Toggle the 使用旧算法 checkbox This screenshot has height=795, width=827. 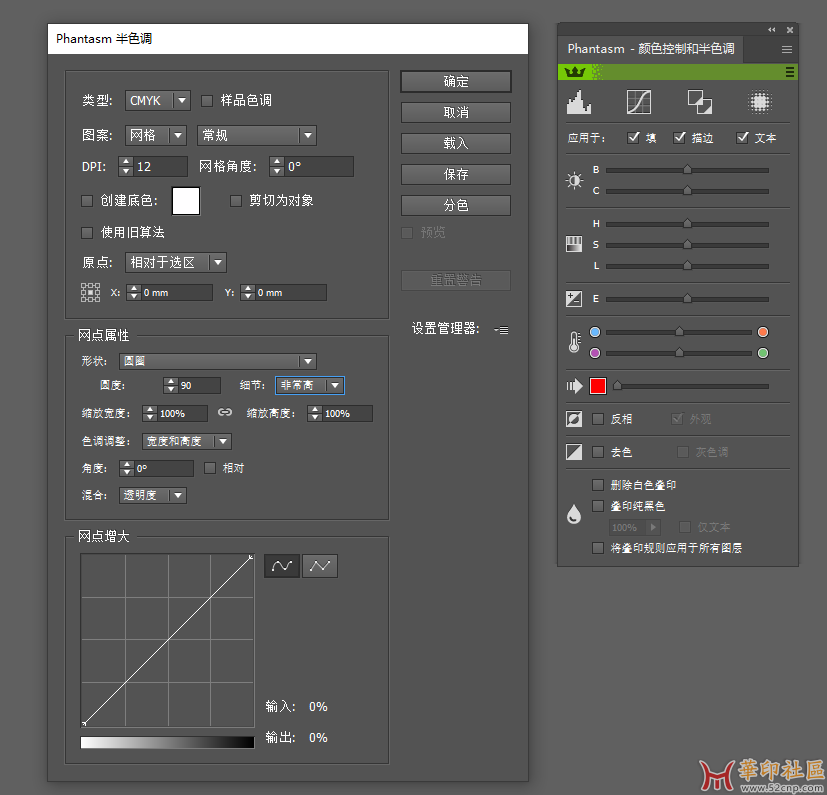[86, 233]
